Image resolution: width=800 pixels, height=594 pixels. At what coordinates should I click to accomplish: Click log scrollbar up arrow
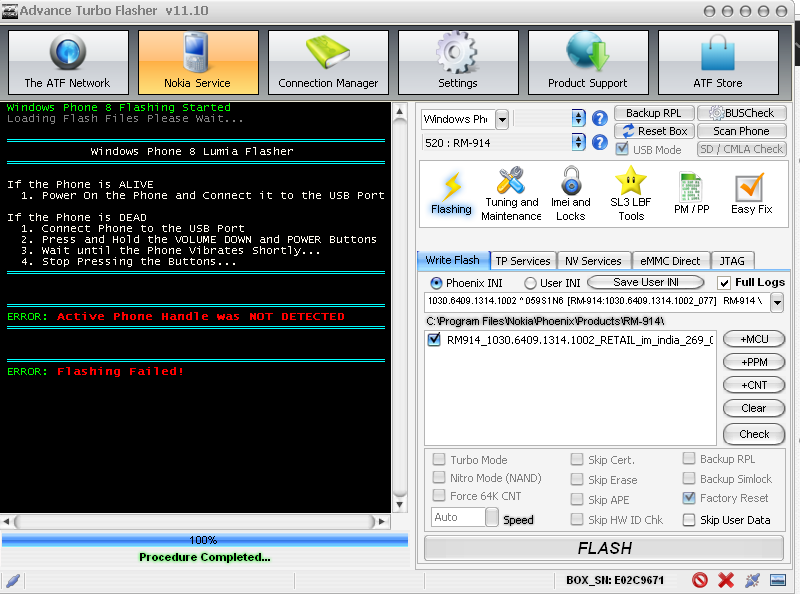(400, 111)
